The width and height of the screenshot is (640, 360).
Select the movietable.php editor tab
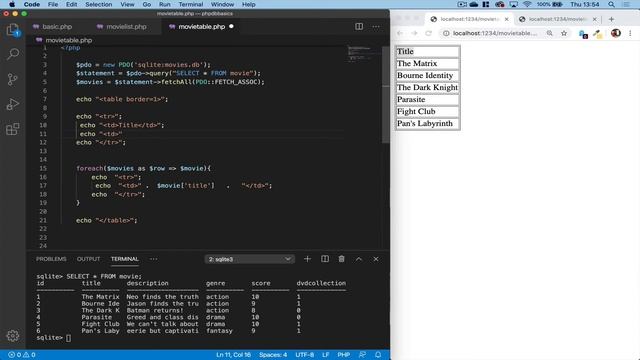click(x=202, y=27)
